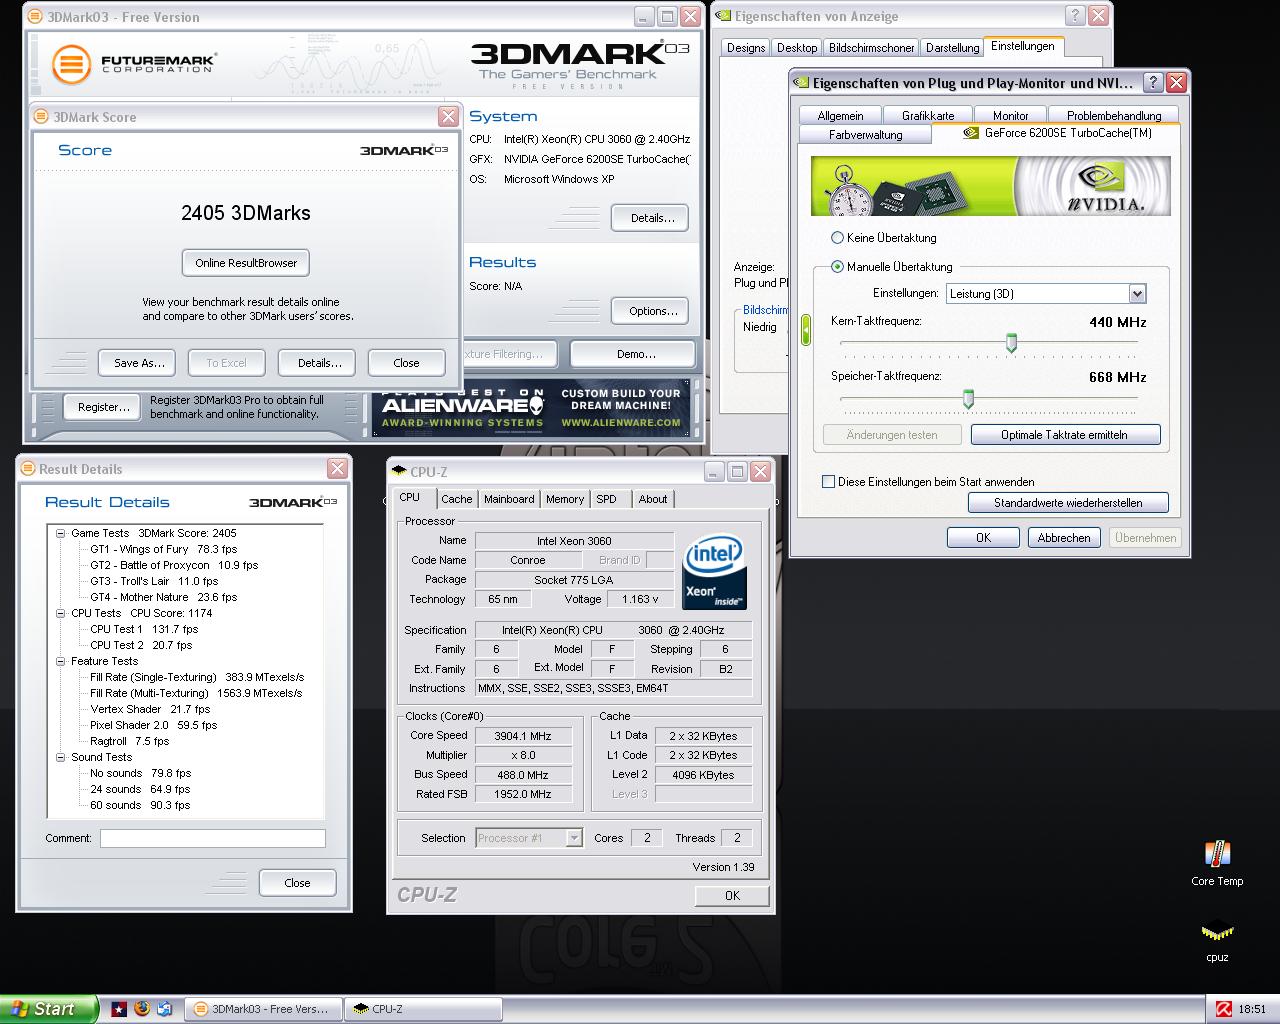Open the cpuz desktop shortcut
Viewport: 1280px width, 1024px height.
pyautogui.click(x=1217, y=939)
